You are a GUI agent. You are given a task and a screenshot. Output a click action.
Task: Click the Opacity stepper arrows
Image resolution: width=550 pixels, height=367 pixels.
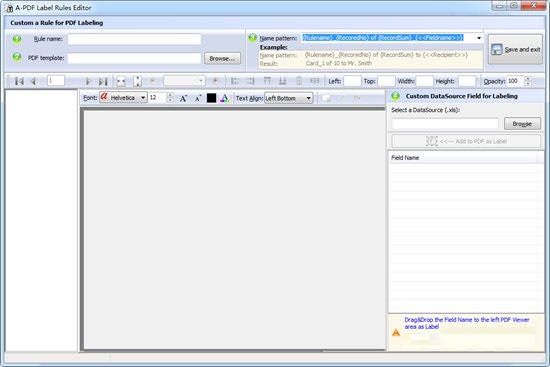[x=528, y=81]
